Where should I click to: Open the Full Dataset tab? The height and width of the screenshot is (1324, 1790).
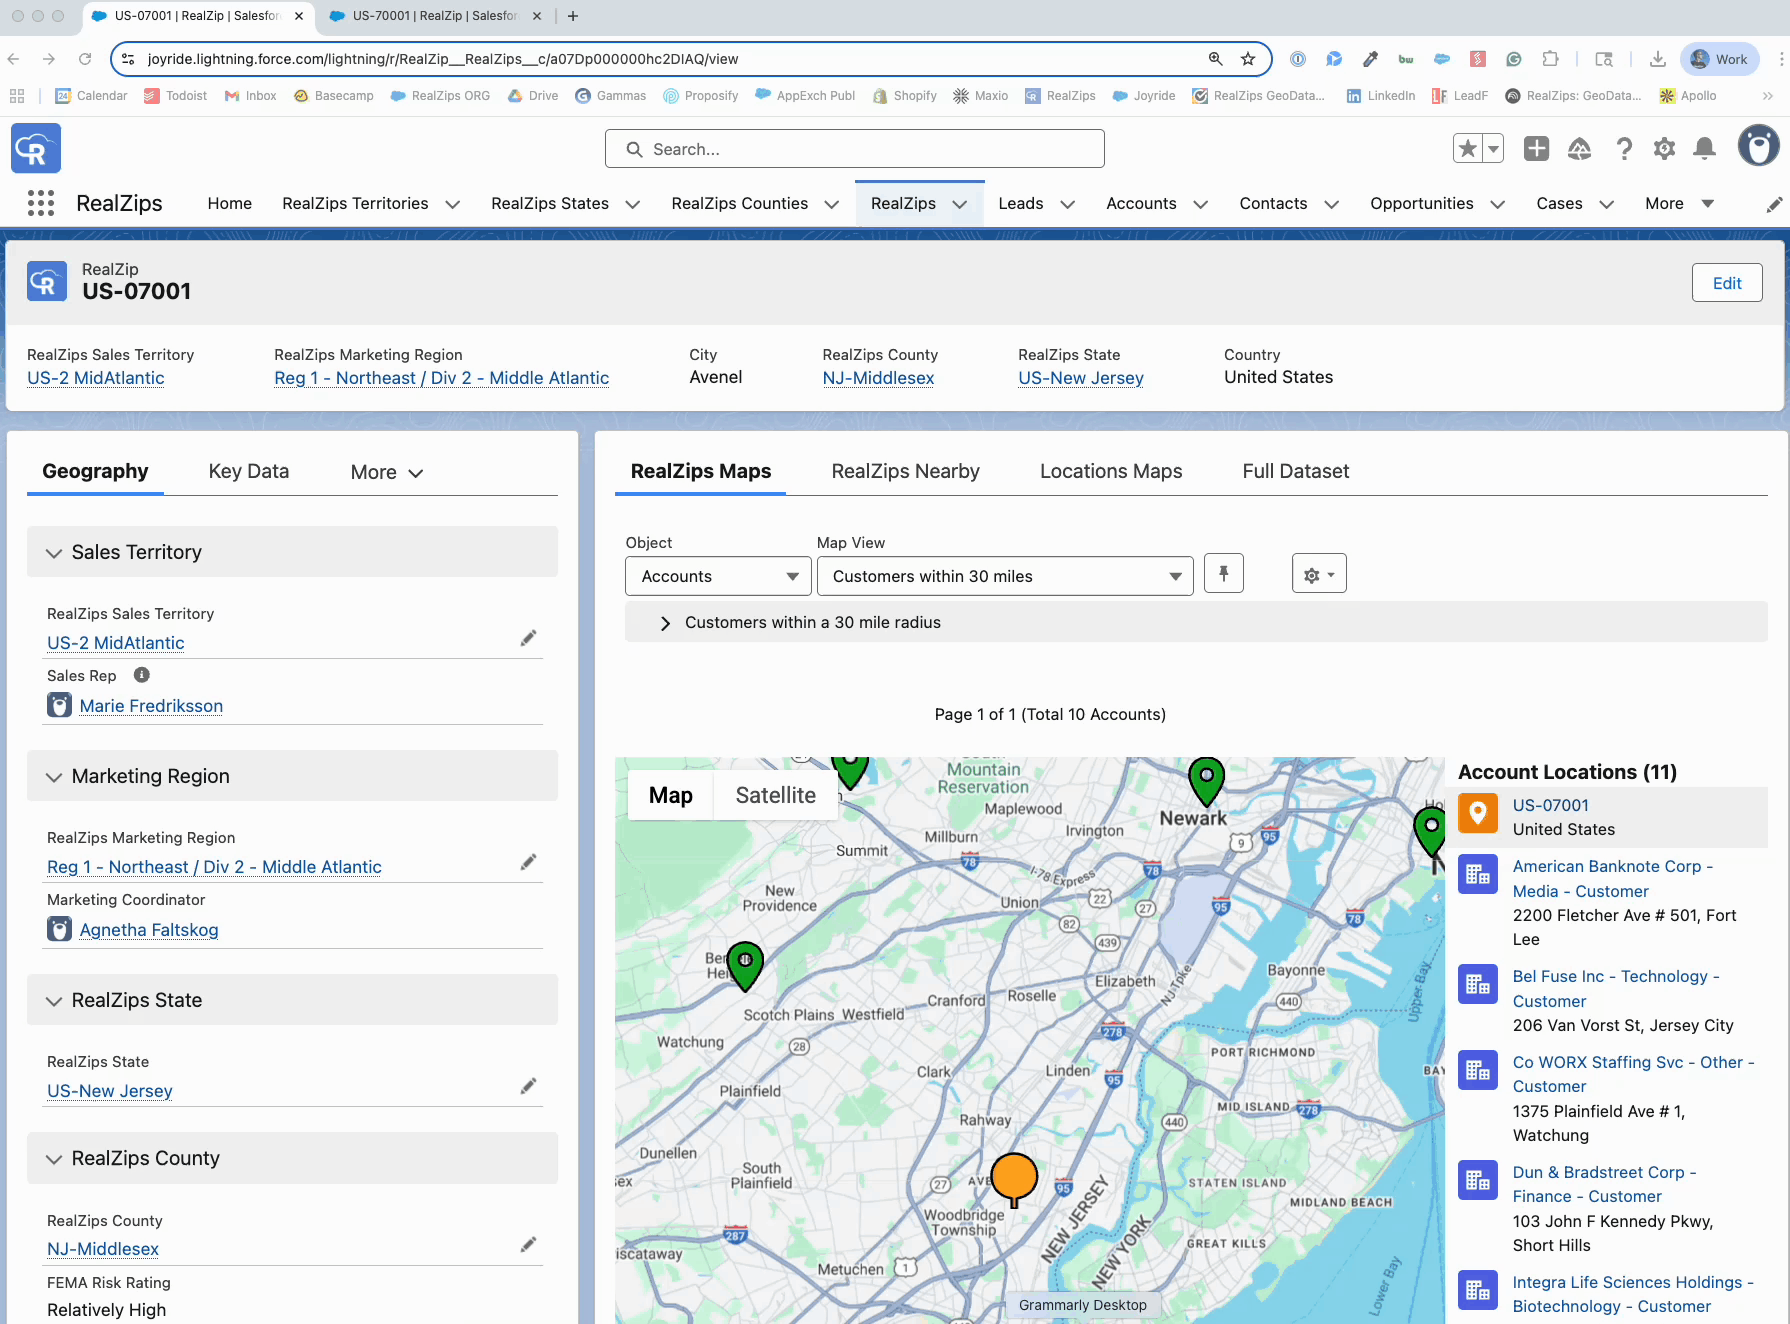click(1295, 471)
